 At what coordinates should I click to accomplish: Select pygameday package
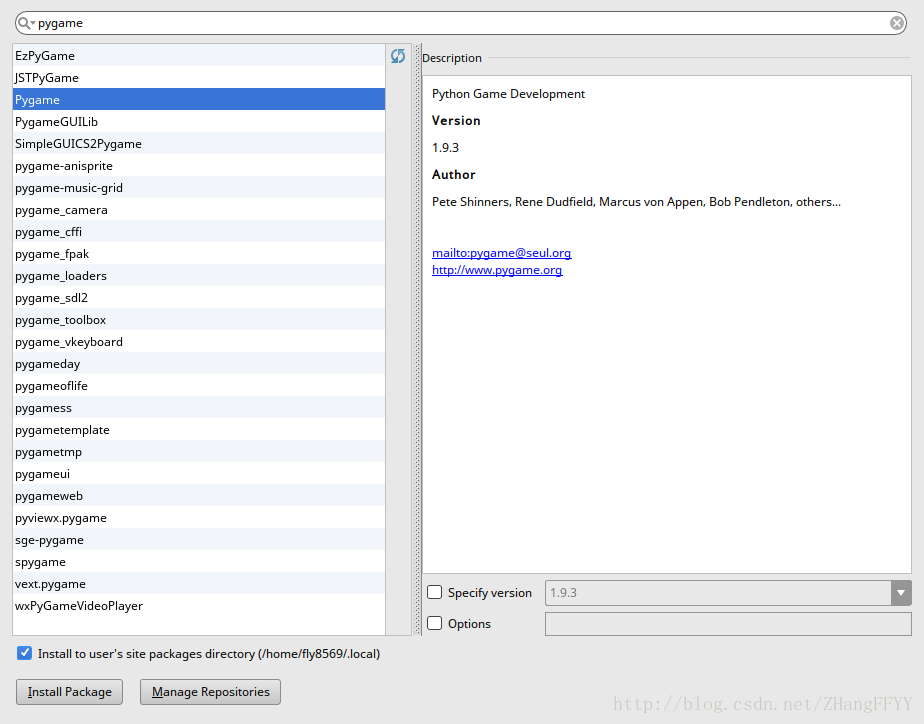[199, 363]
